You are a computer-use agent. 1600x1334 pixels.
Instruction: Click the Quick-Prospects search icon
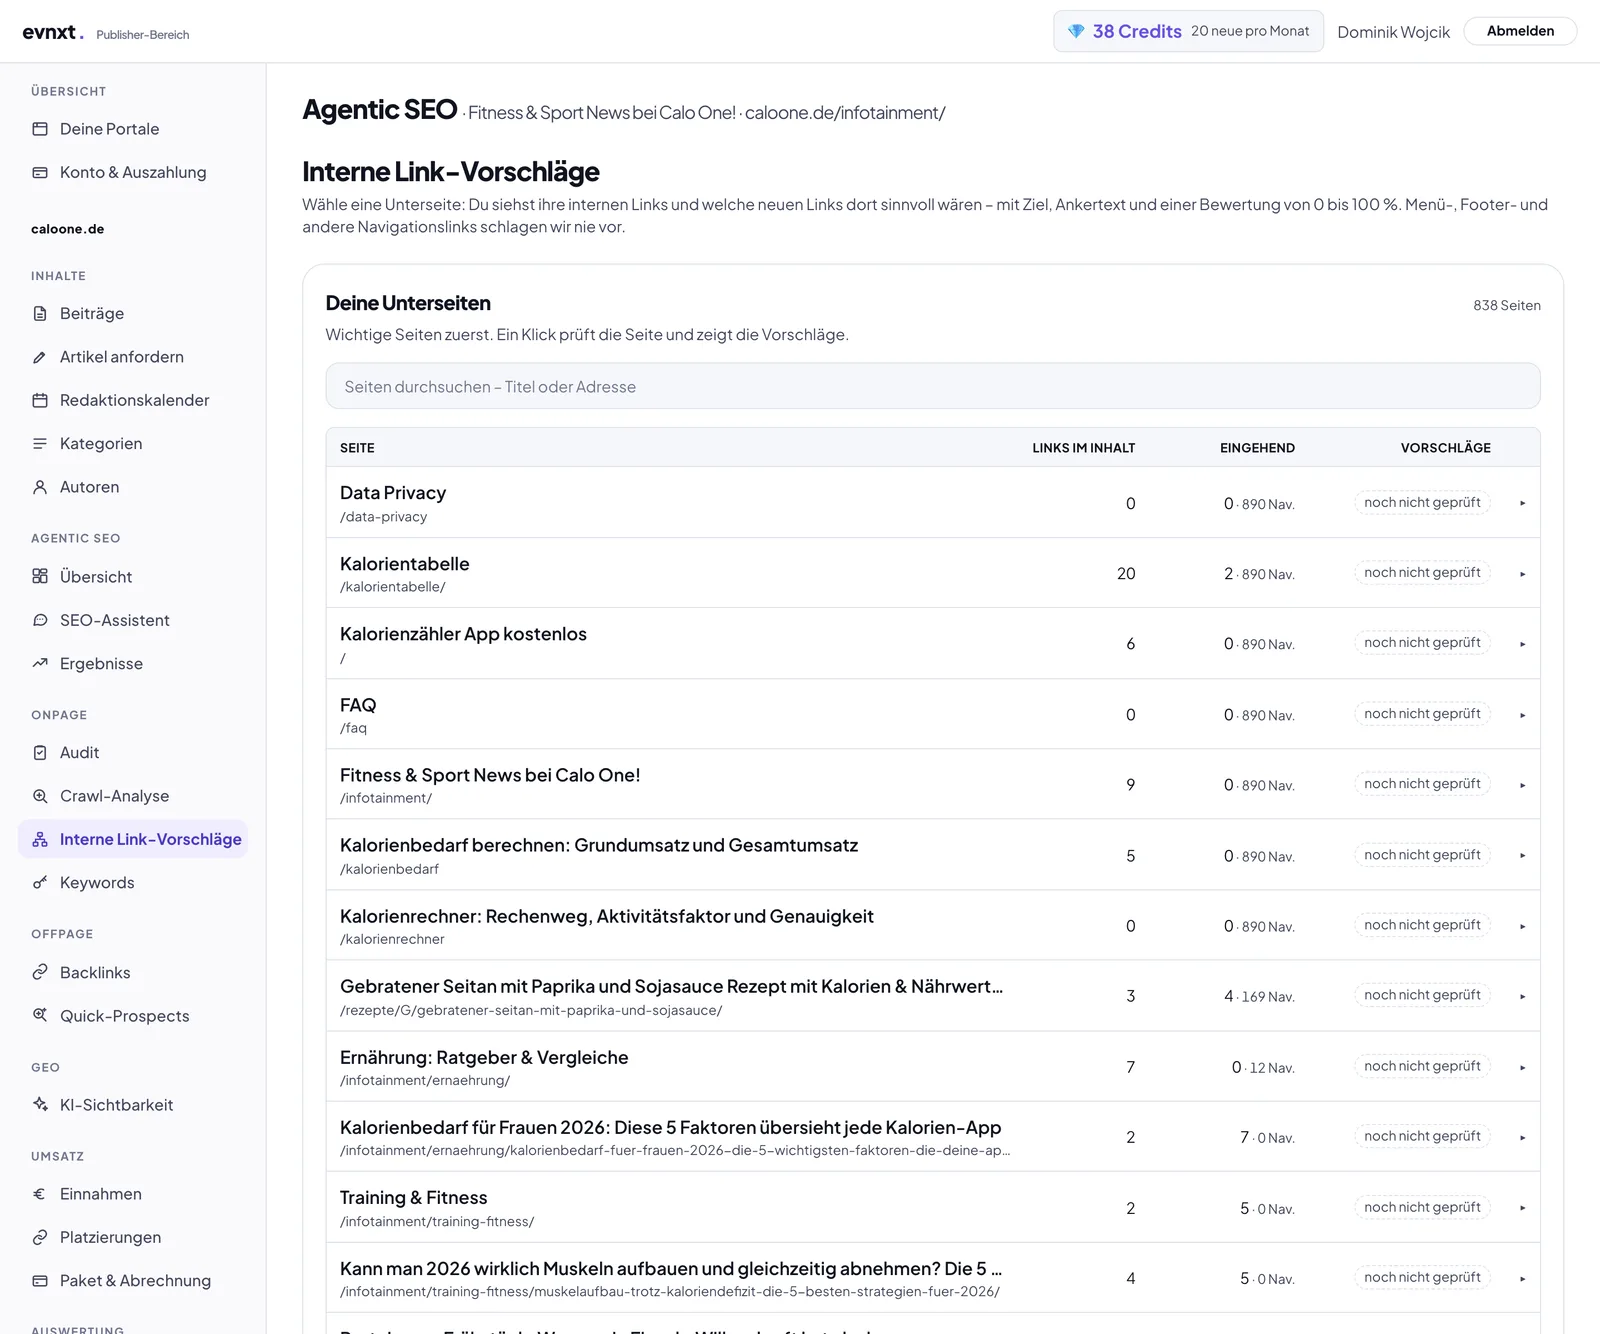click(x=40, y=1015)
